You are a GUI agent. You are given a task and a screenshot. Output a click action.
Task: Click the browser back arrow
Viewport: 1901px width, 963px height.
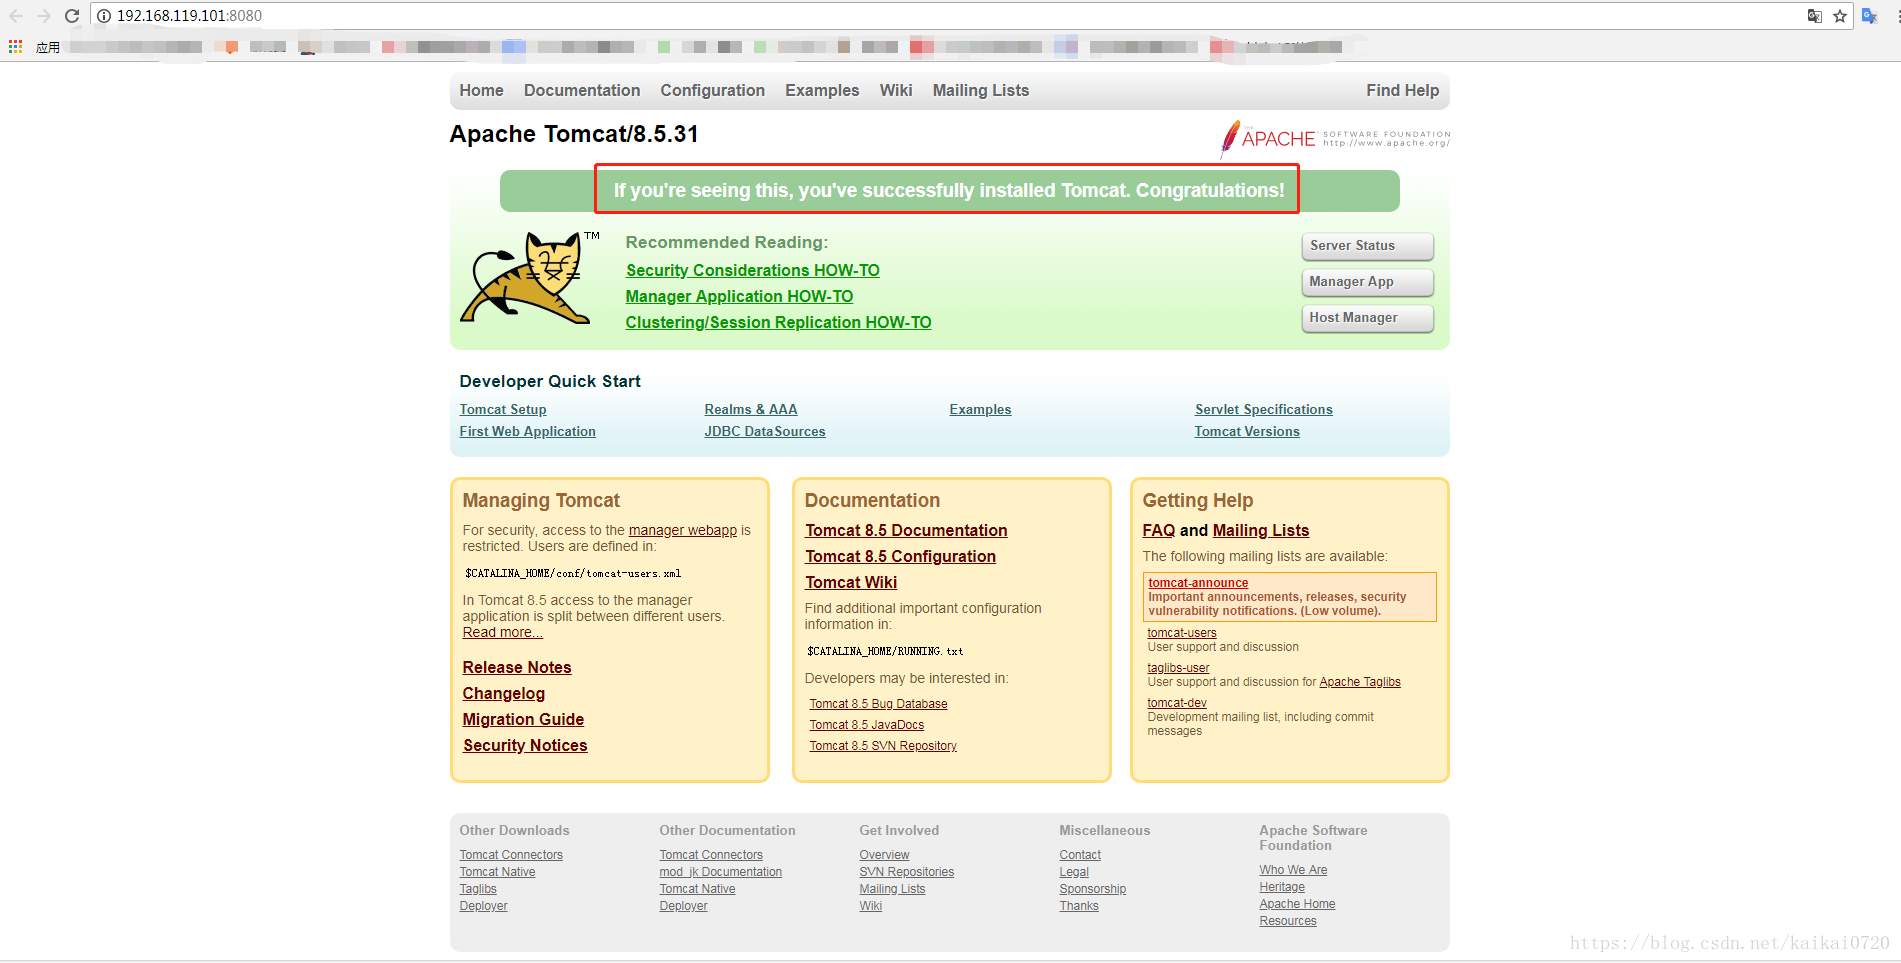pyautogui.click(x=16, y=16)
